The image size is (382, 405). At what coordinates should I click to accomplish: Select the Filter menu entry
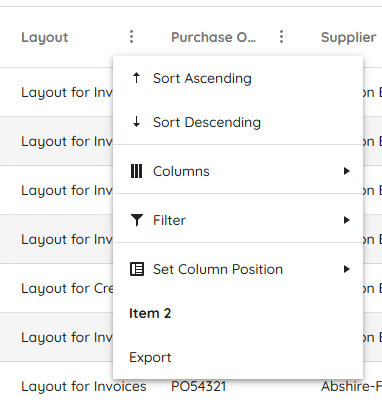[x=238, y=220]
